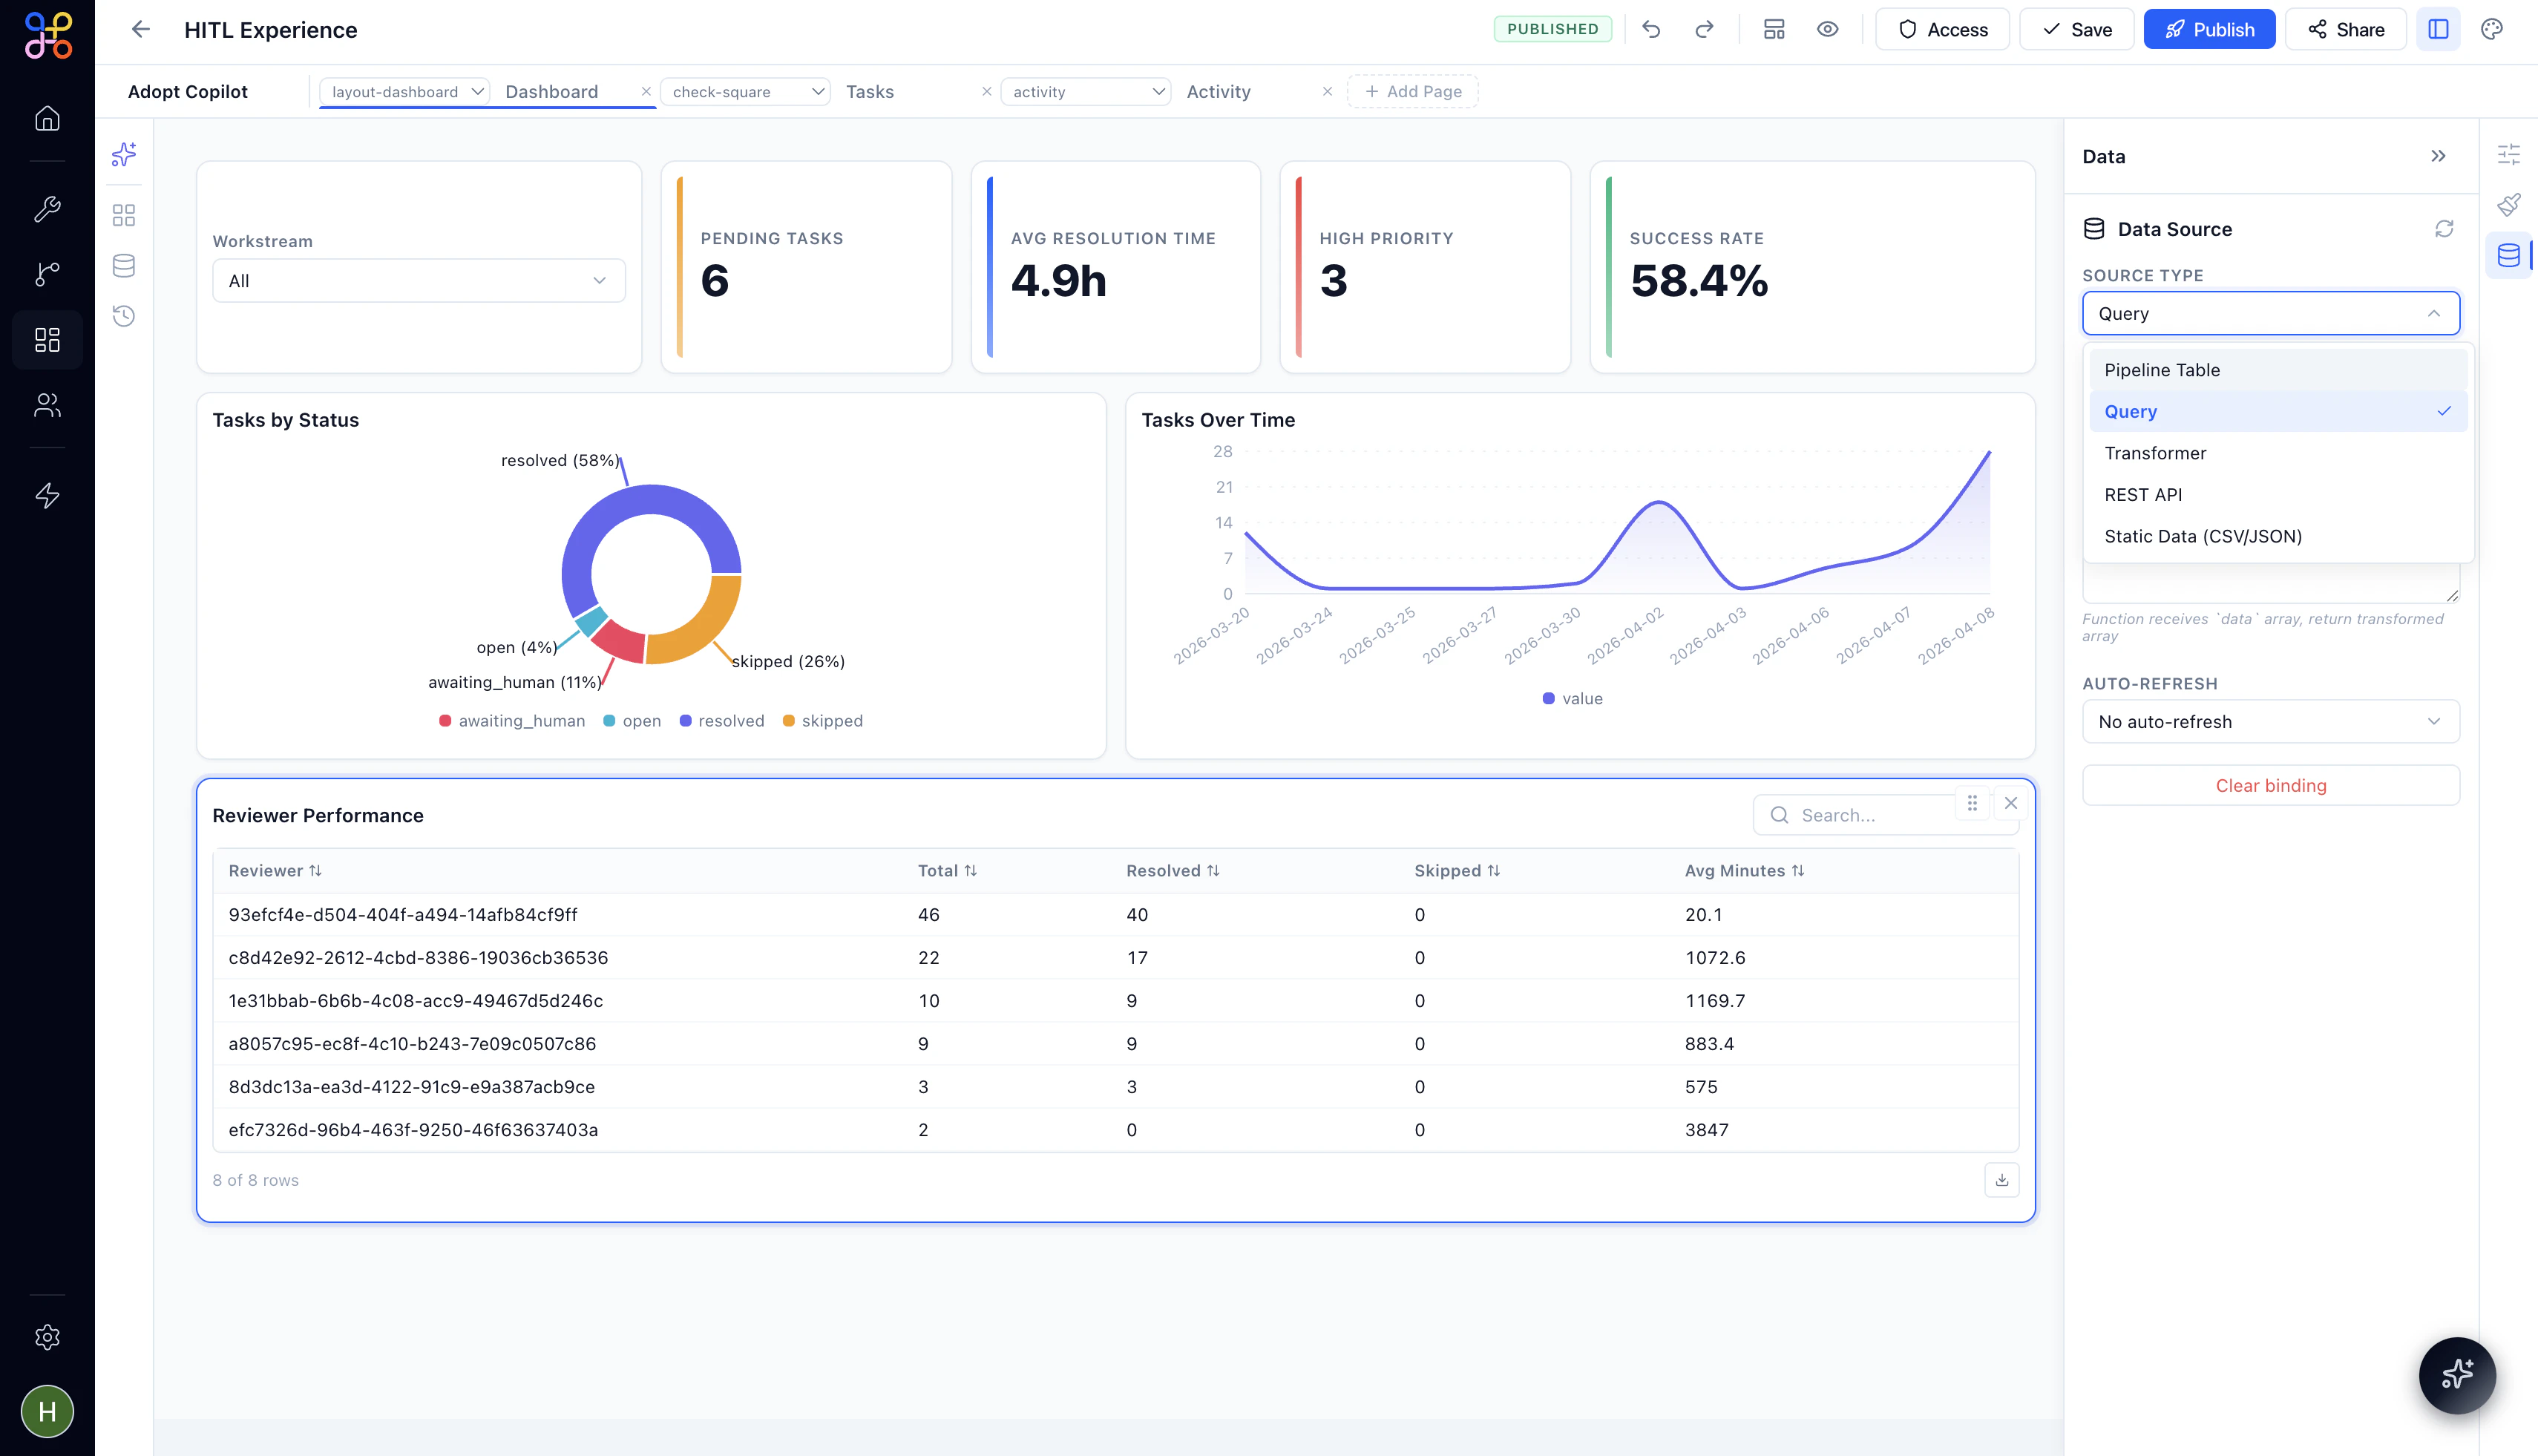This screenshot has width=2538, height=1456.
Task: Click the undo arrow icon
Action: click(1651, 29)
